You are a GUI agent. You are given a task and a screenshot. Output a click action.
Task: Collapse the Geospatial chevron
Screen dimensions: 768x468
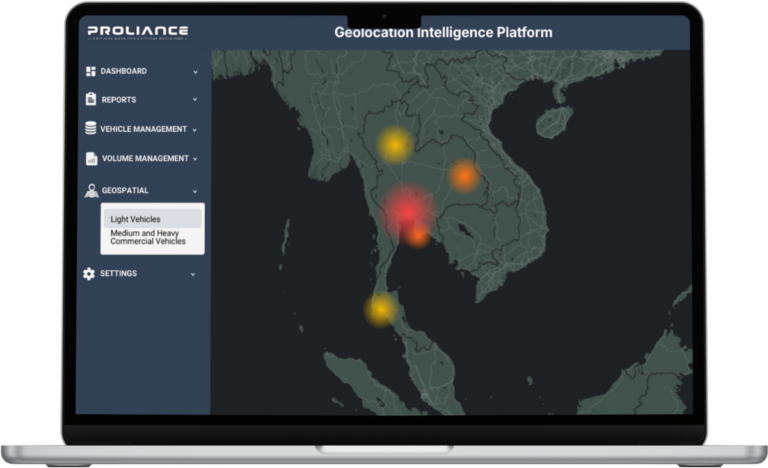(x=195, y=191)
